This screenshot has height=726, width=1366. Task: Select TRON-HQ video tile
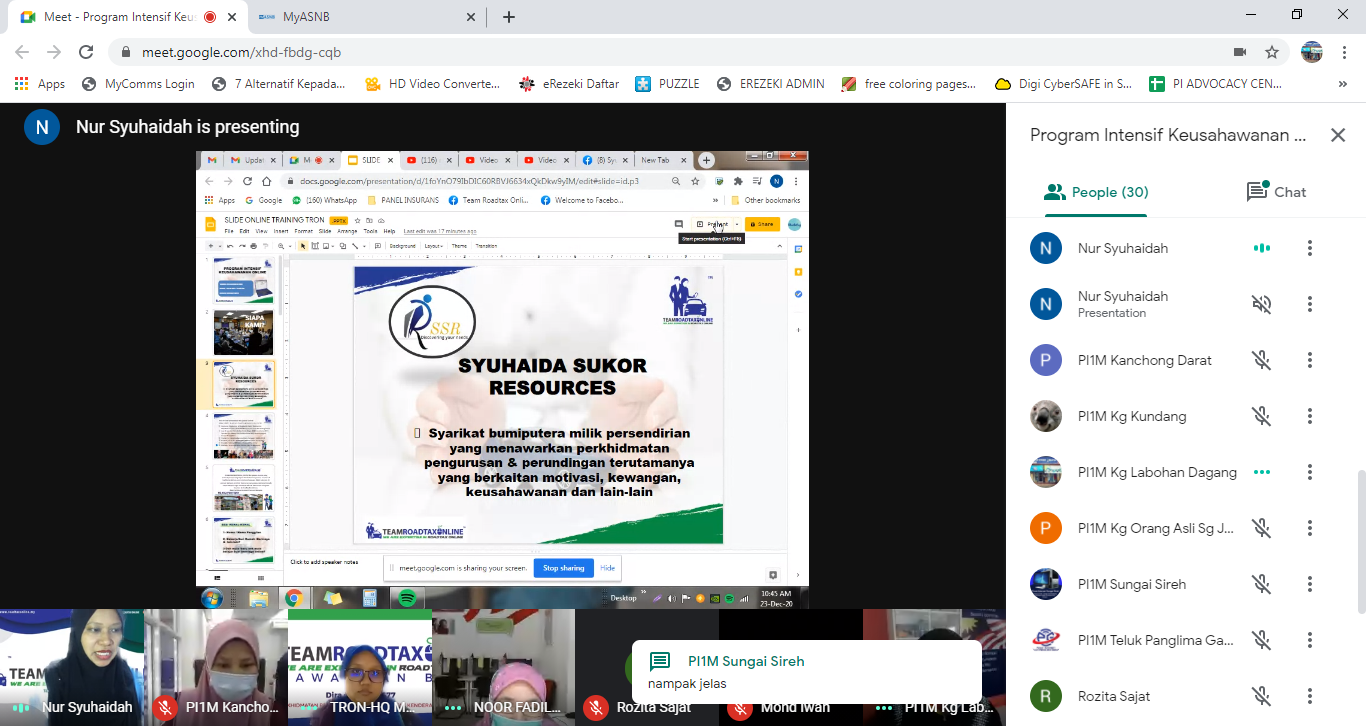click(360, 667)
